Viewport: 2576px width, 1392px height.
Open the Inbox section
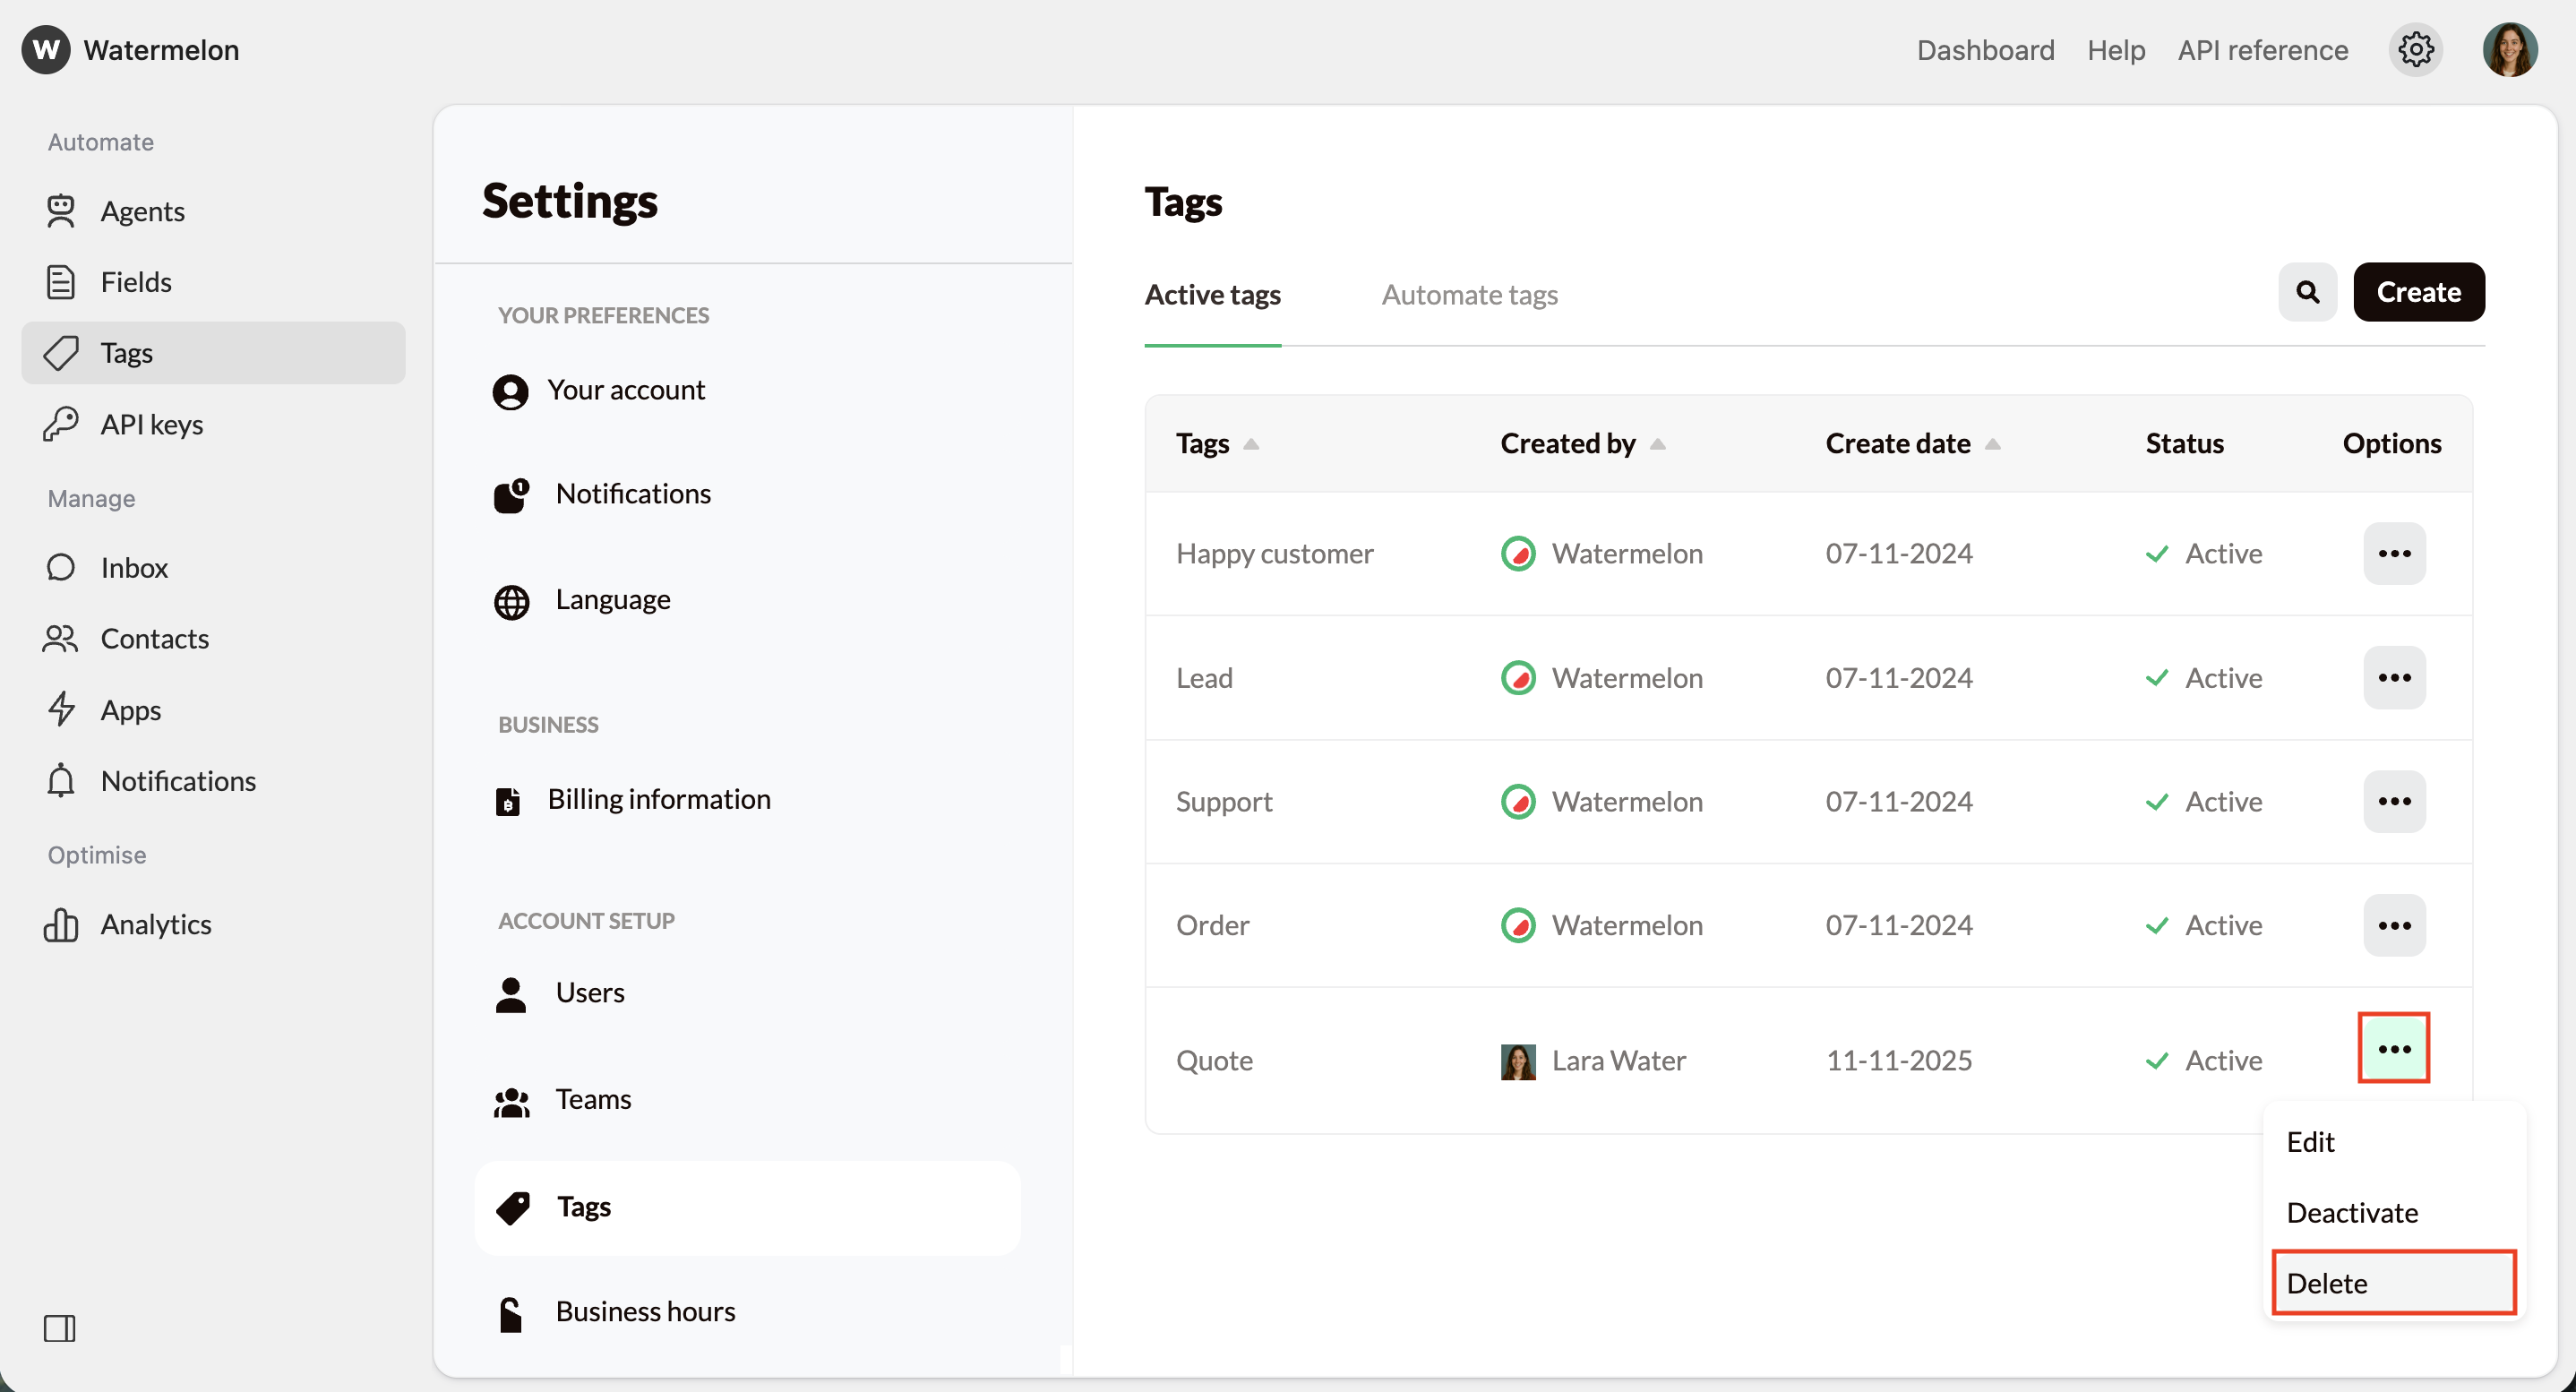pyautogui.click(x=134, y=567)
